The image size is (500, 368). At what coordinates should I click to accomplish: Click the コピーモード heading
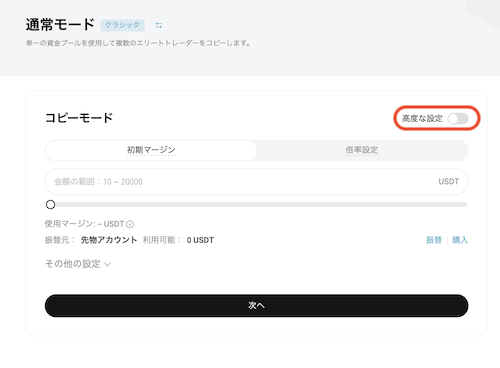click(79, 118)
